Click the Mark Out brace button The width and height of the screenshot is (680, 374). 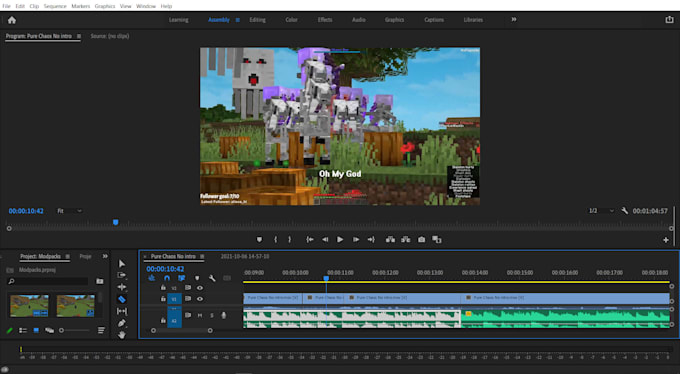[290, 239]
